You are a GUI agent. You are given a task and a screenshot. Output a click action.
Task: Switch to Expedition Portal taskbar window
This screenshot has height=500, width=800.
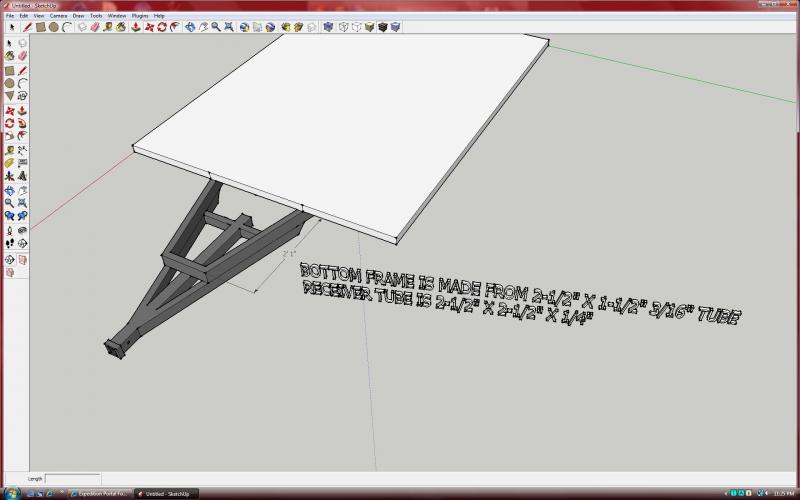(99, 493)
